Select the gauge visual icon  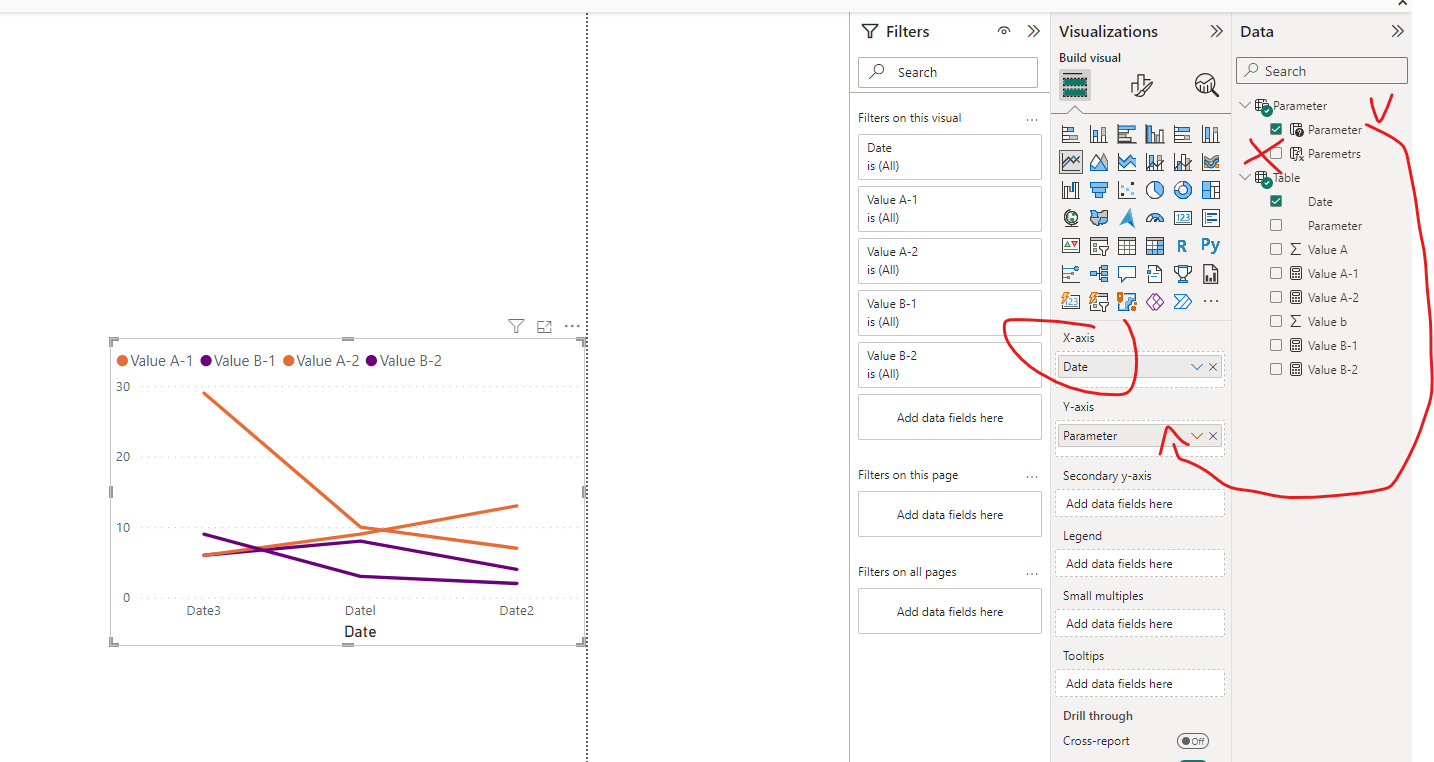pos(1155,217)
